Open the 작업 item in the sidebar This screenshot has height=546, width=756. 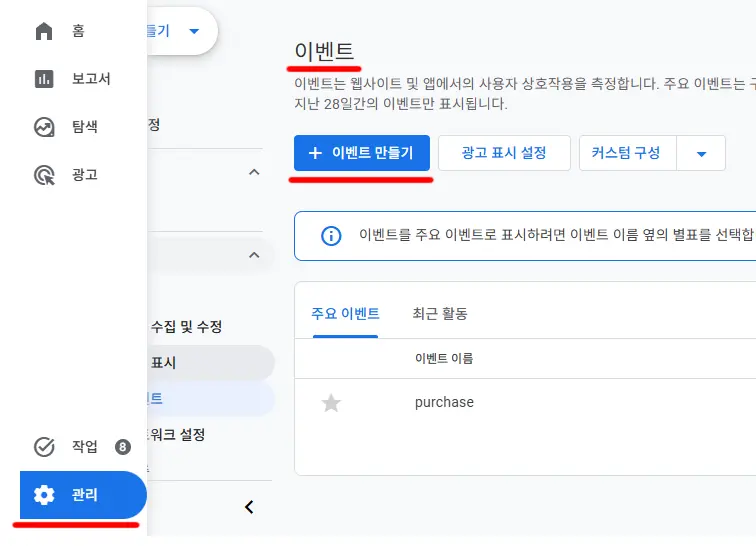click(85, 447)
